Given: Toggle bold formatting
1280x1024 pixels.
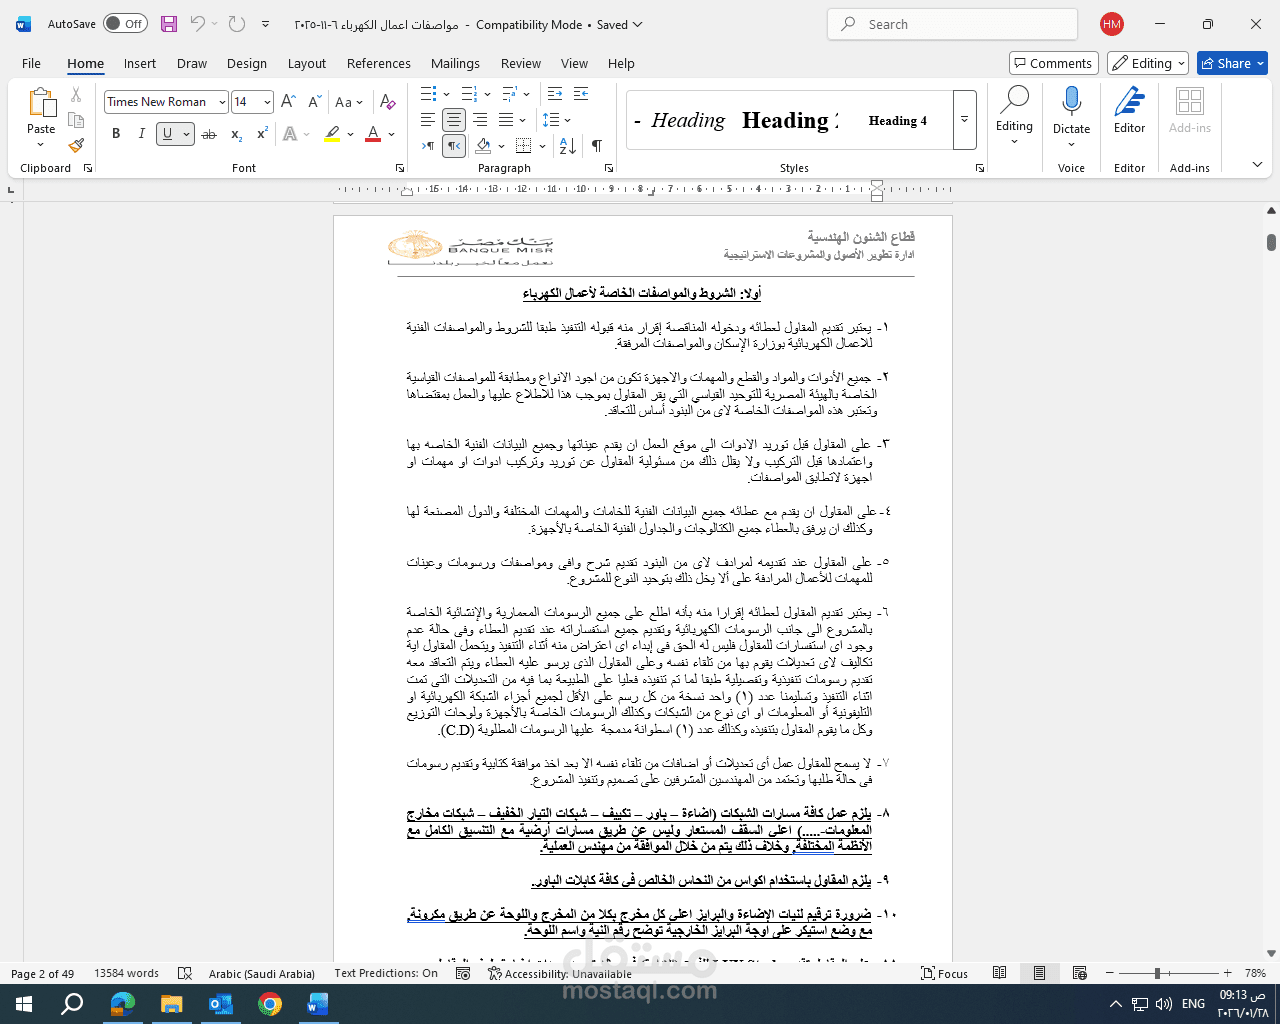Looking at the screenshot, I should pos(116,133).
